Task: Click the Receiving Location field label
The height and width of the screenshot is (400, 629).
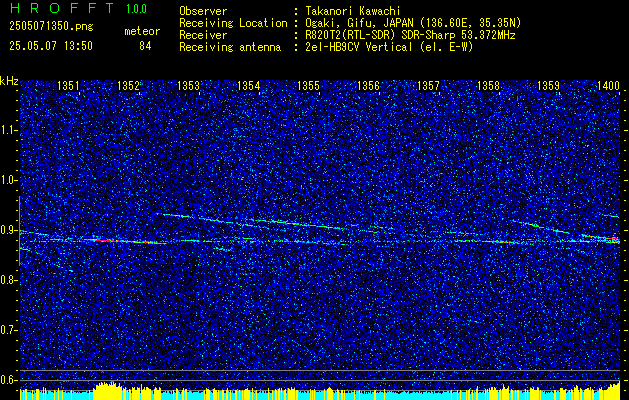Action: 233,23
